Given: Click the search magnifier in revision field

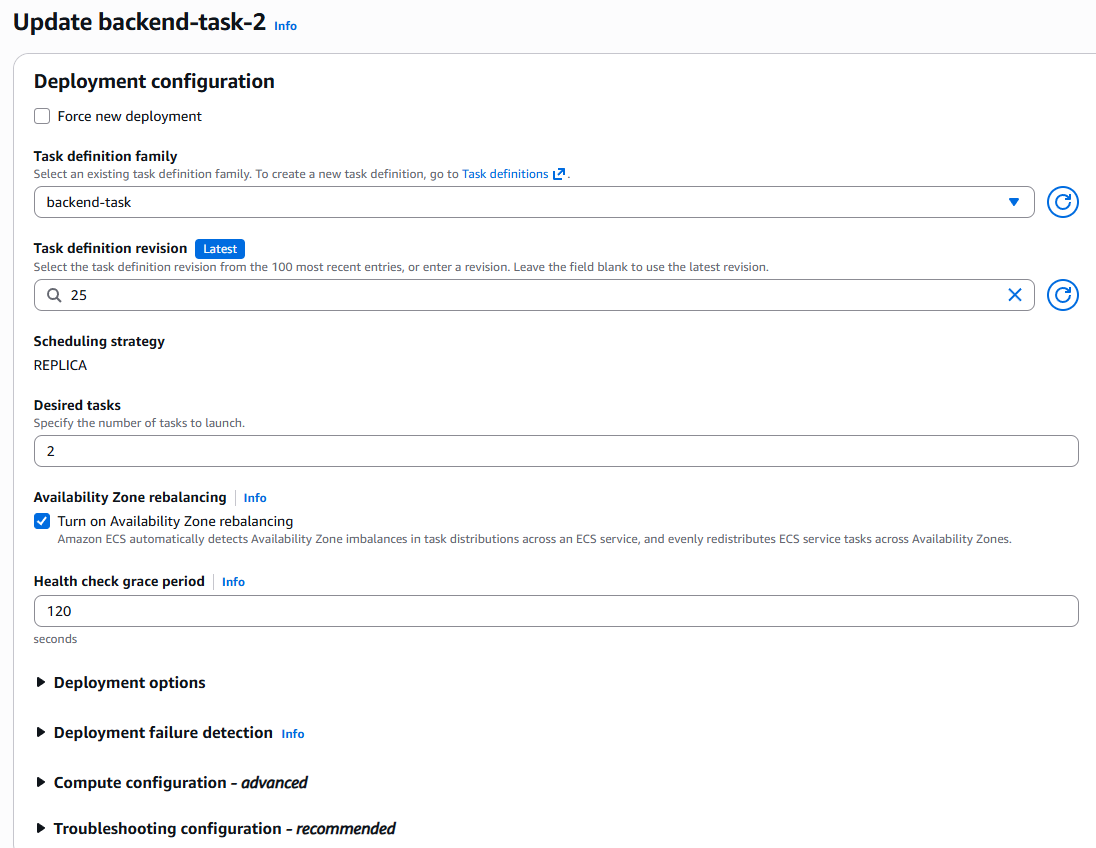Looking at the screenshot, I should coord(53,295).
